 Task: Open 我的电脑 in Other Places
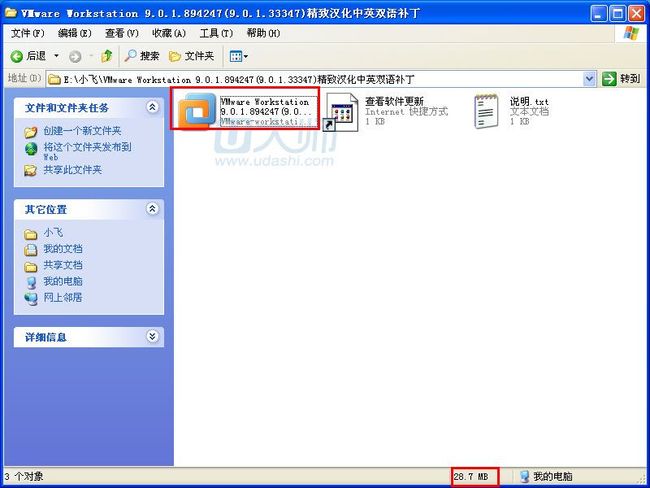click(x=63, y=281)
